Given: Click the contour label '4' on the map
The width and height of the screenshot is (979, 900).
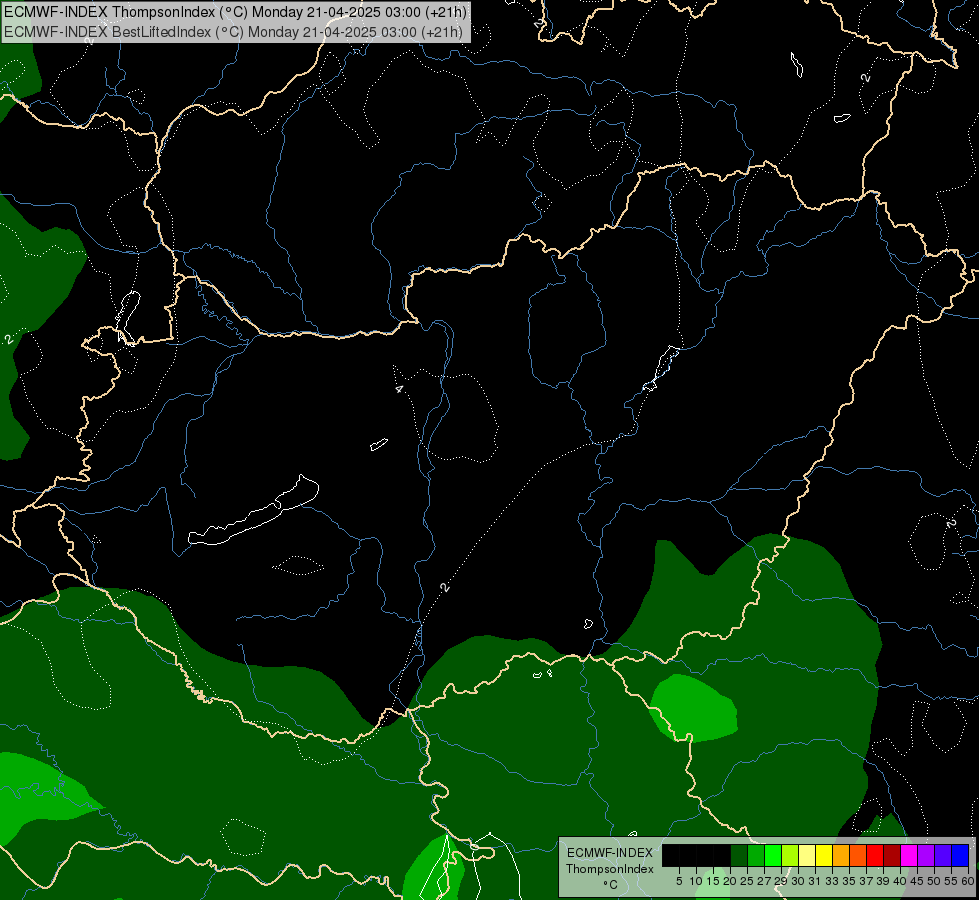Looking at the screenshot, I should point(399,388).
